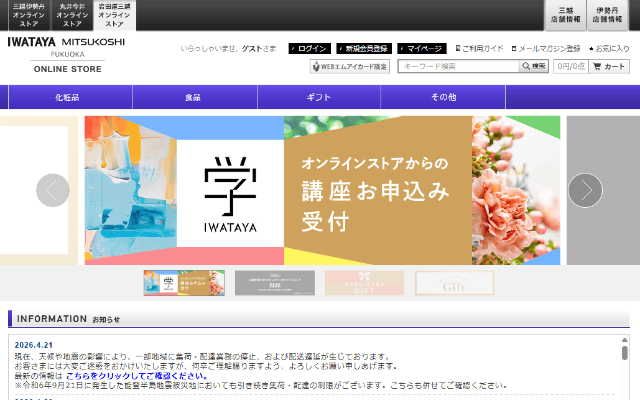Switch to 丸井今井オンラインストア tab
Image resolution: width=640 pixels, height=400 pixels.
pos(72,15)
